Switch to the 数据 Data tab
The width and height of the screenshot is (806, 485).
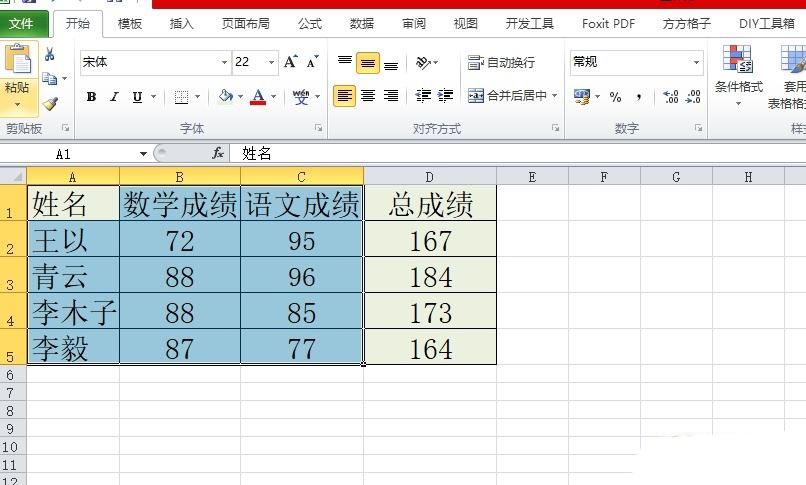362,24
